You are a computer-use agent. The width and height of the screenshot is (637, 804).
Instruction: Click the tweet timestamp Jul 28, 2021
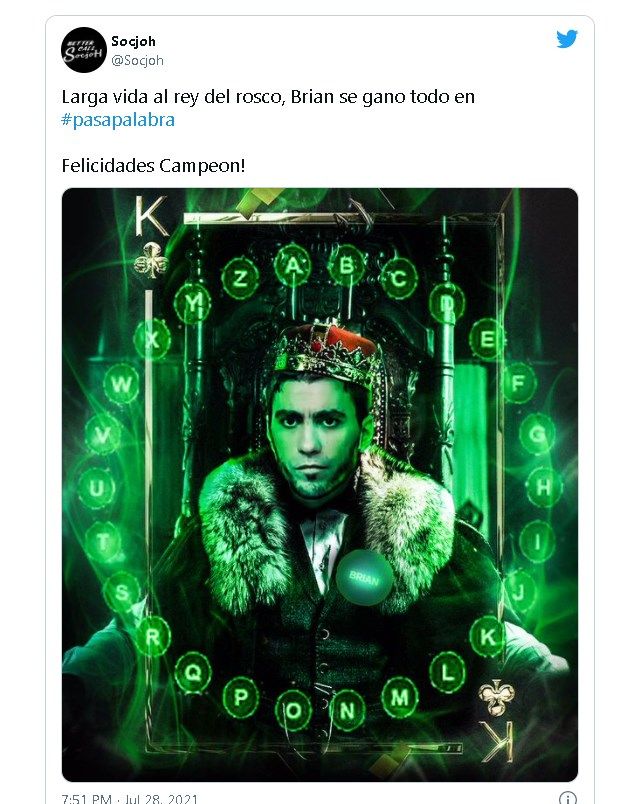pyautogui.click(x=130, y=799)
